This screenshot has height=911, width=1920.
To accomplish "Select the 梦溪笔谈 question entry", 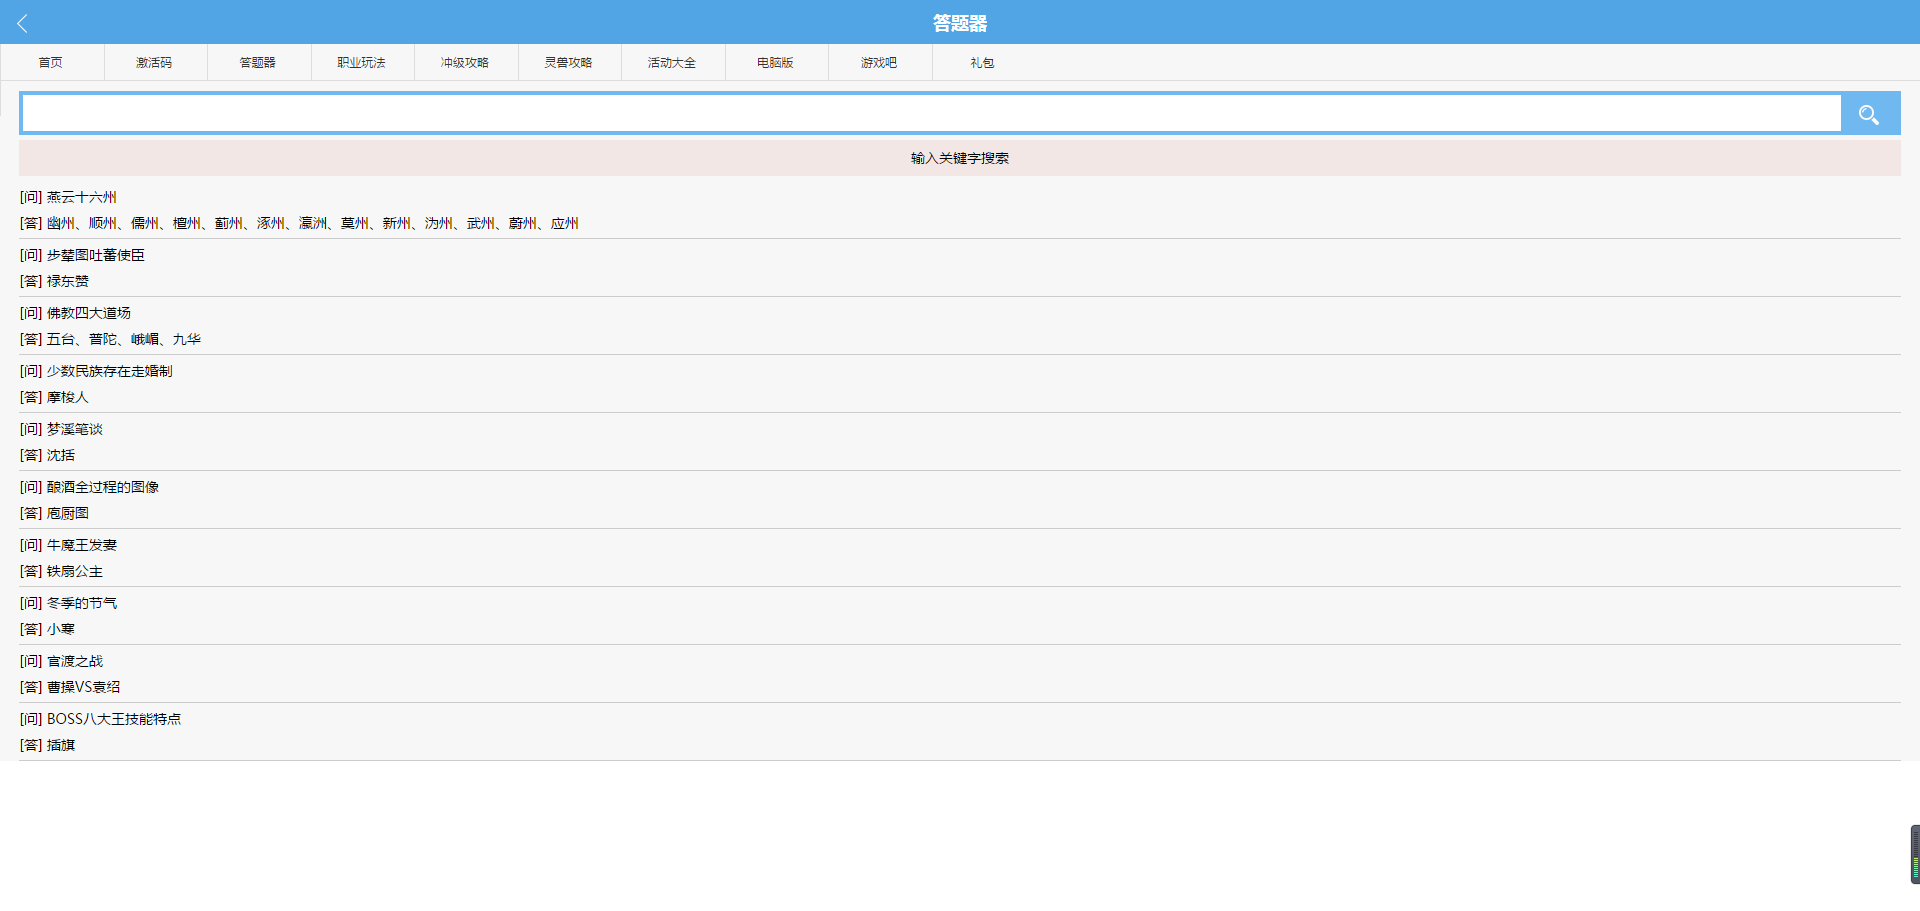I will click(x=74, y=429).
